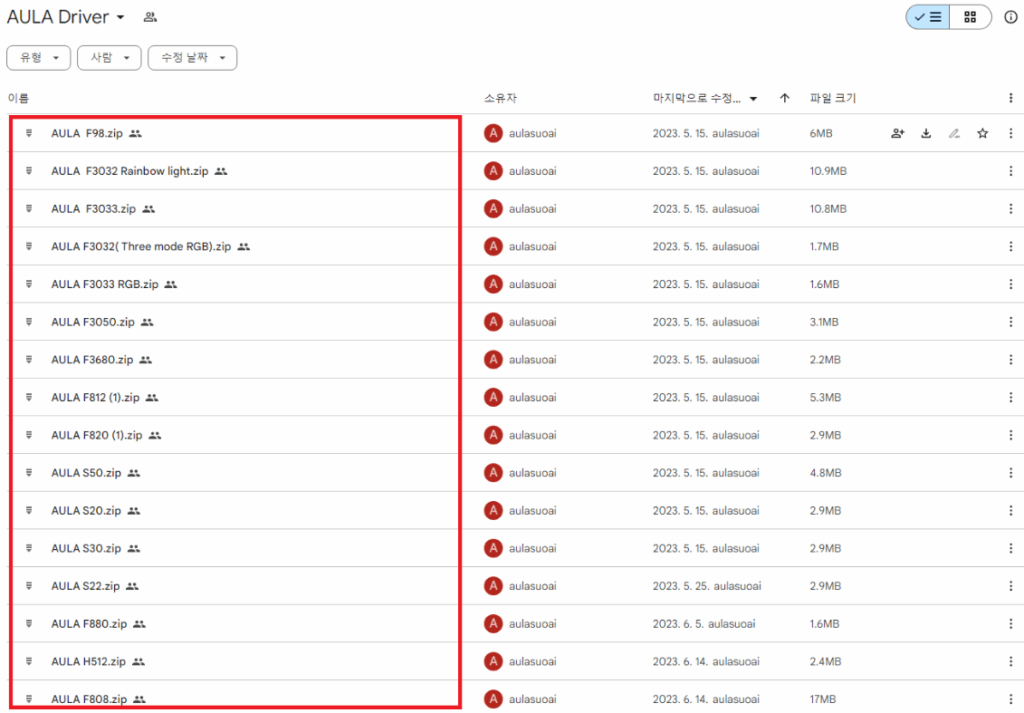The width and height of the screenshot is (1024, 713).
Task: Select the AULA F98.zip file name
Action: point(87,133)
